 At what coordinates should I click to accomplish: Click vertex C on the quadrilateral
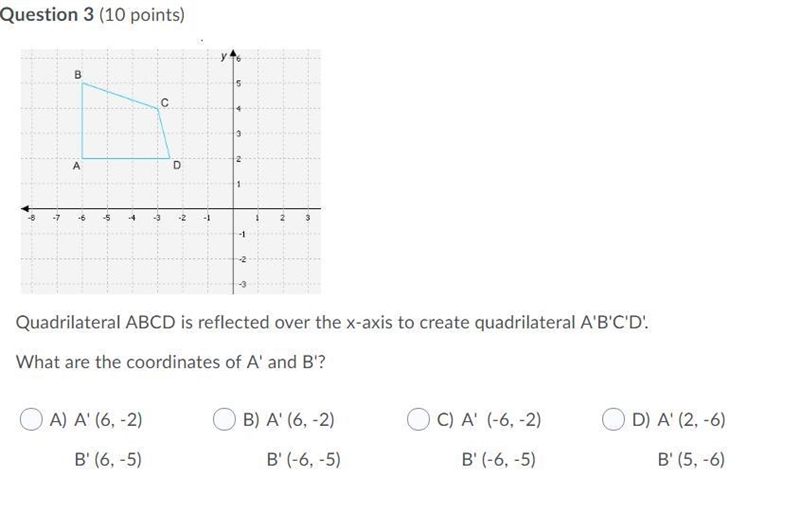tap(157, 108)
